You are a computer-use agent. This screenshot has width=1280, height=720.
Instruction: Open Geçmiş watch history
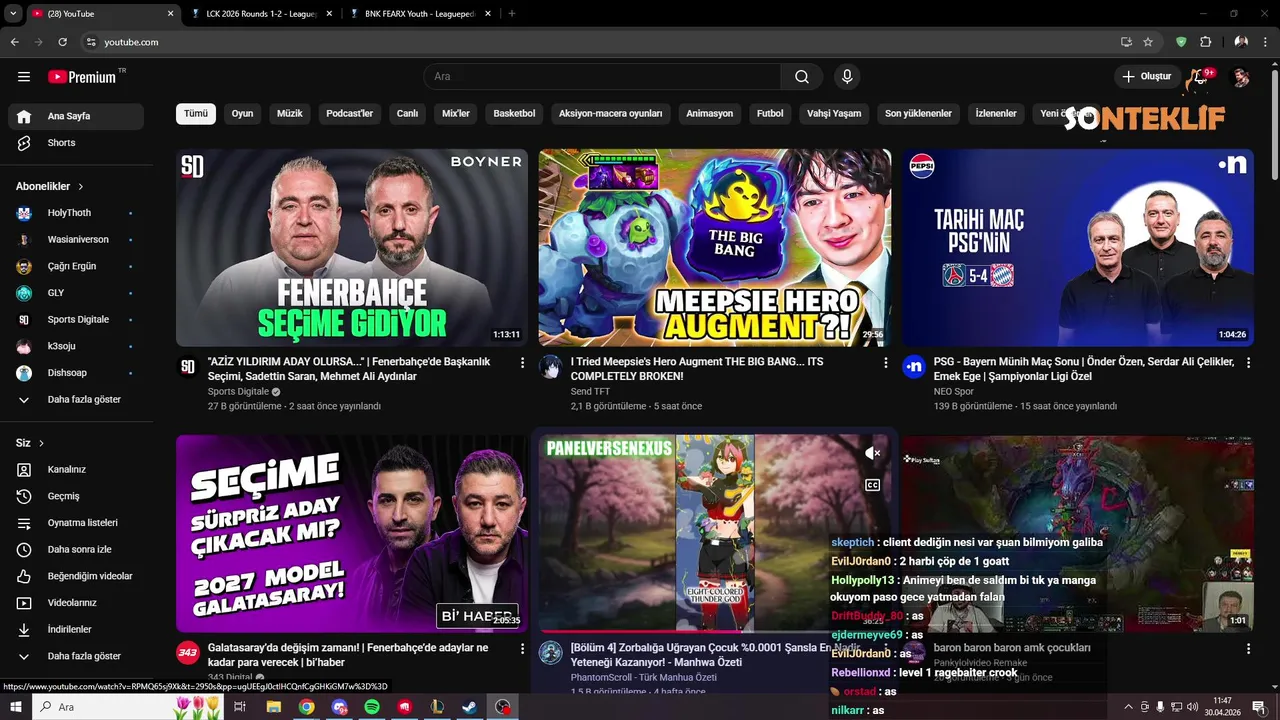76,496
